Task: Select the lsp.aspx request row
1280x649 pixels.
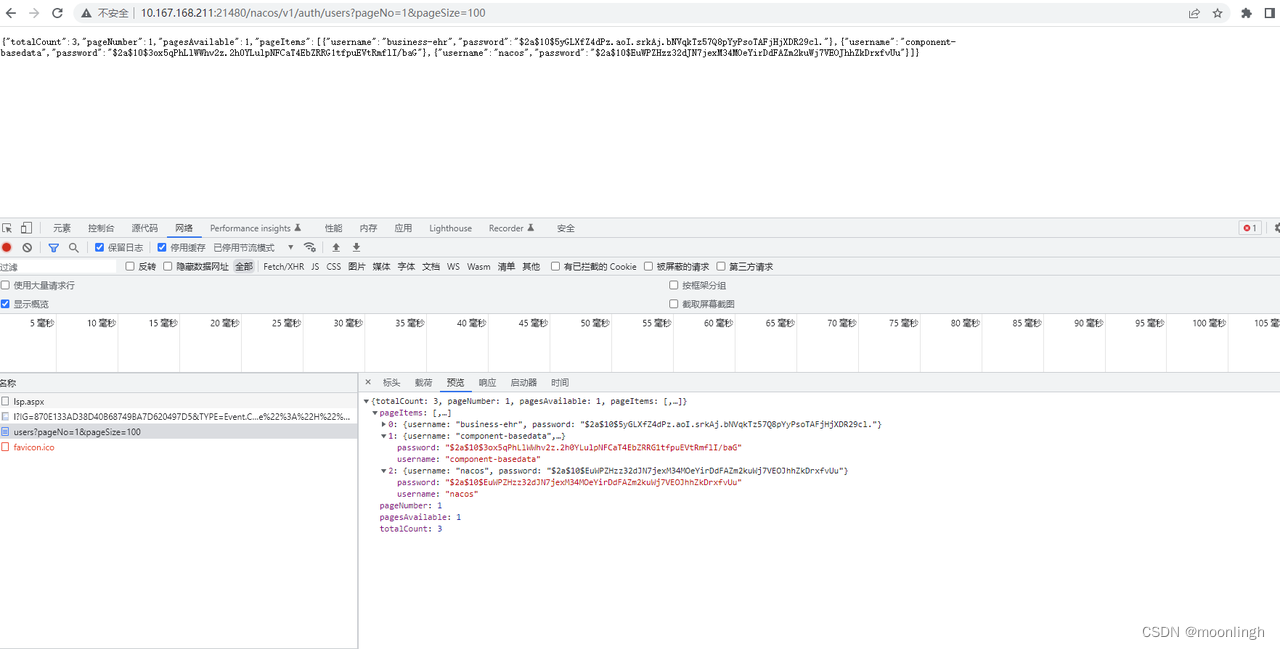Action: tap(178, 401)
